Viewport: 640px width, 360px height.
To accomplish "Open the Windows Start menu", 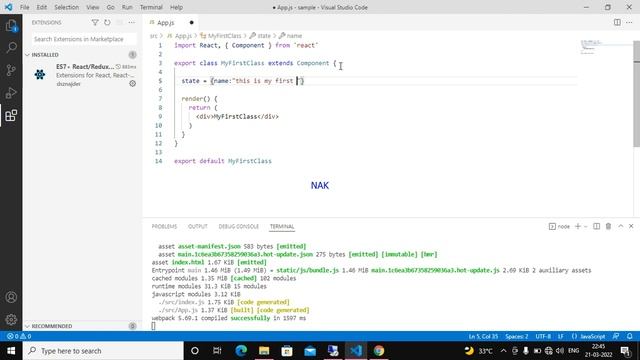I will tap(11, 351).
